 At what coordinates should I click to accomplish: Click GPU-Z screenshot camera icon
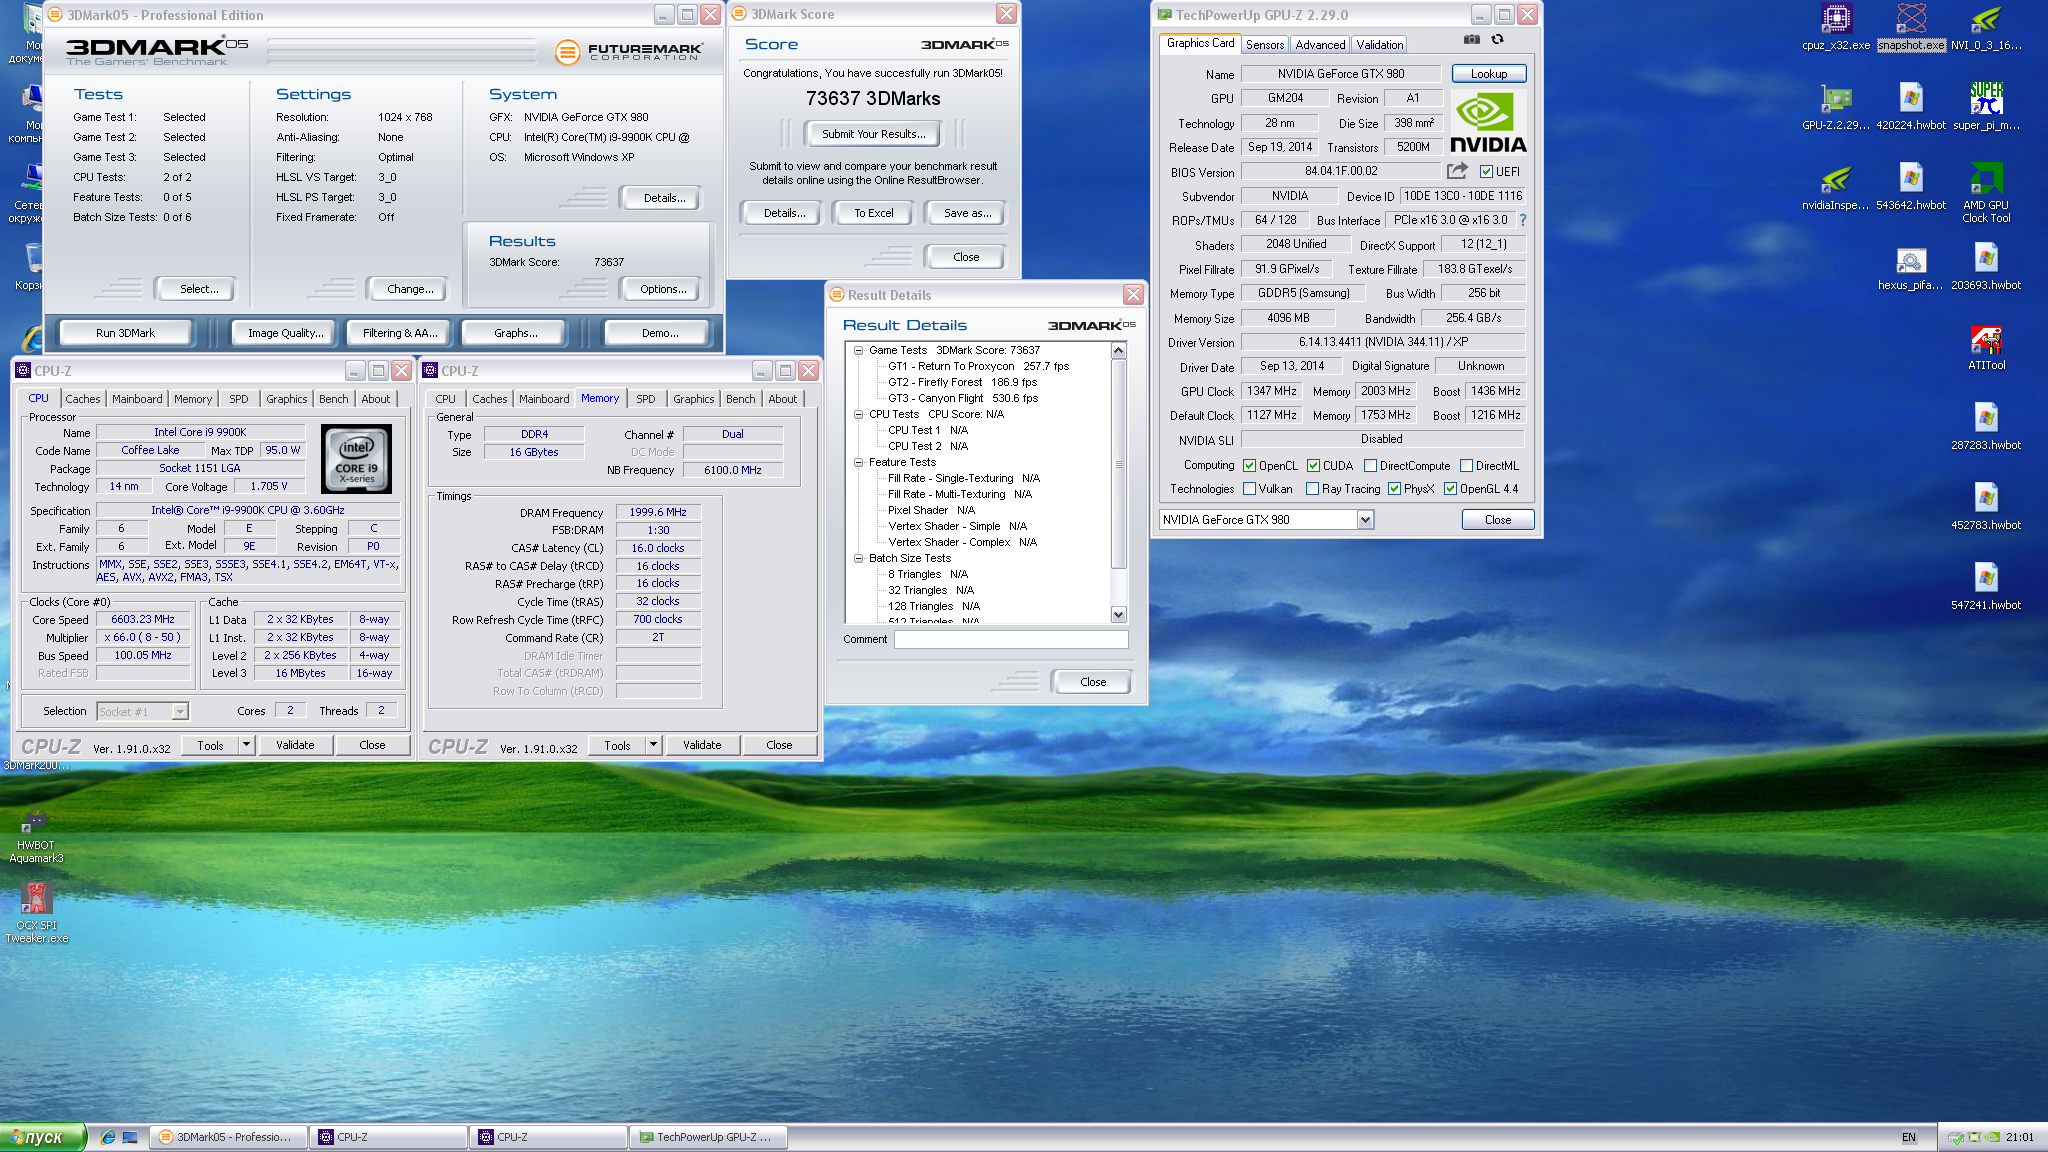point(1472,39)
